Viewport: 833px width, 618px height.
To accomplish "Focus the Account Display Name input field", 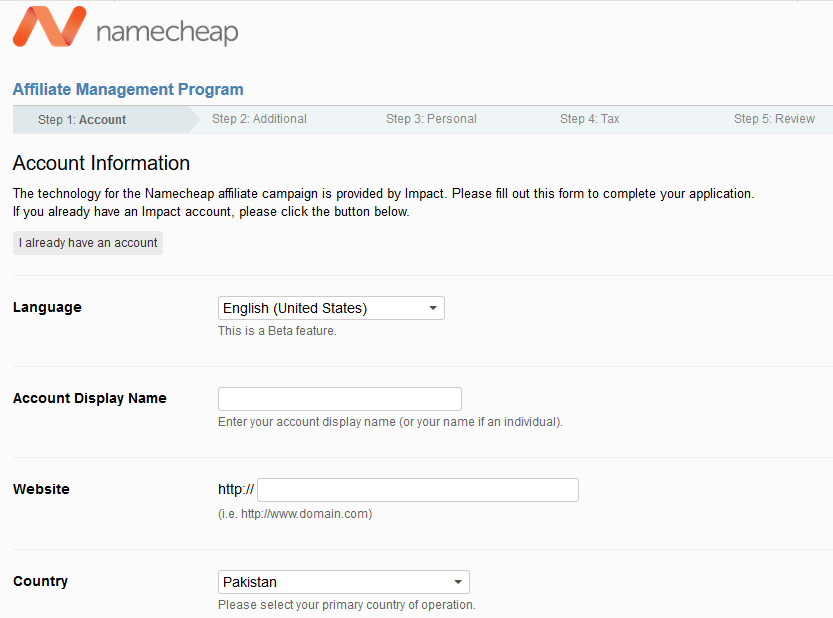I will [x=339, y=399].
